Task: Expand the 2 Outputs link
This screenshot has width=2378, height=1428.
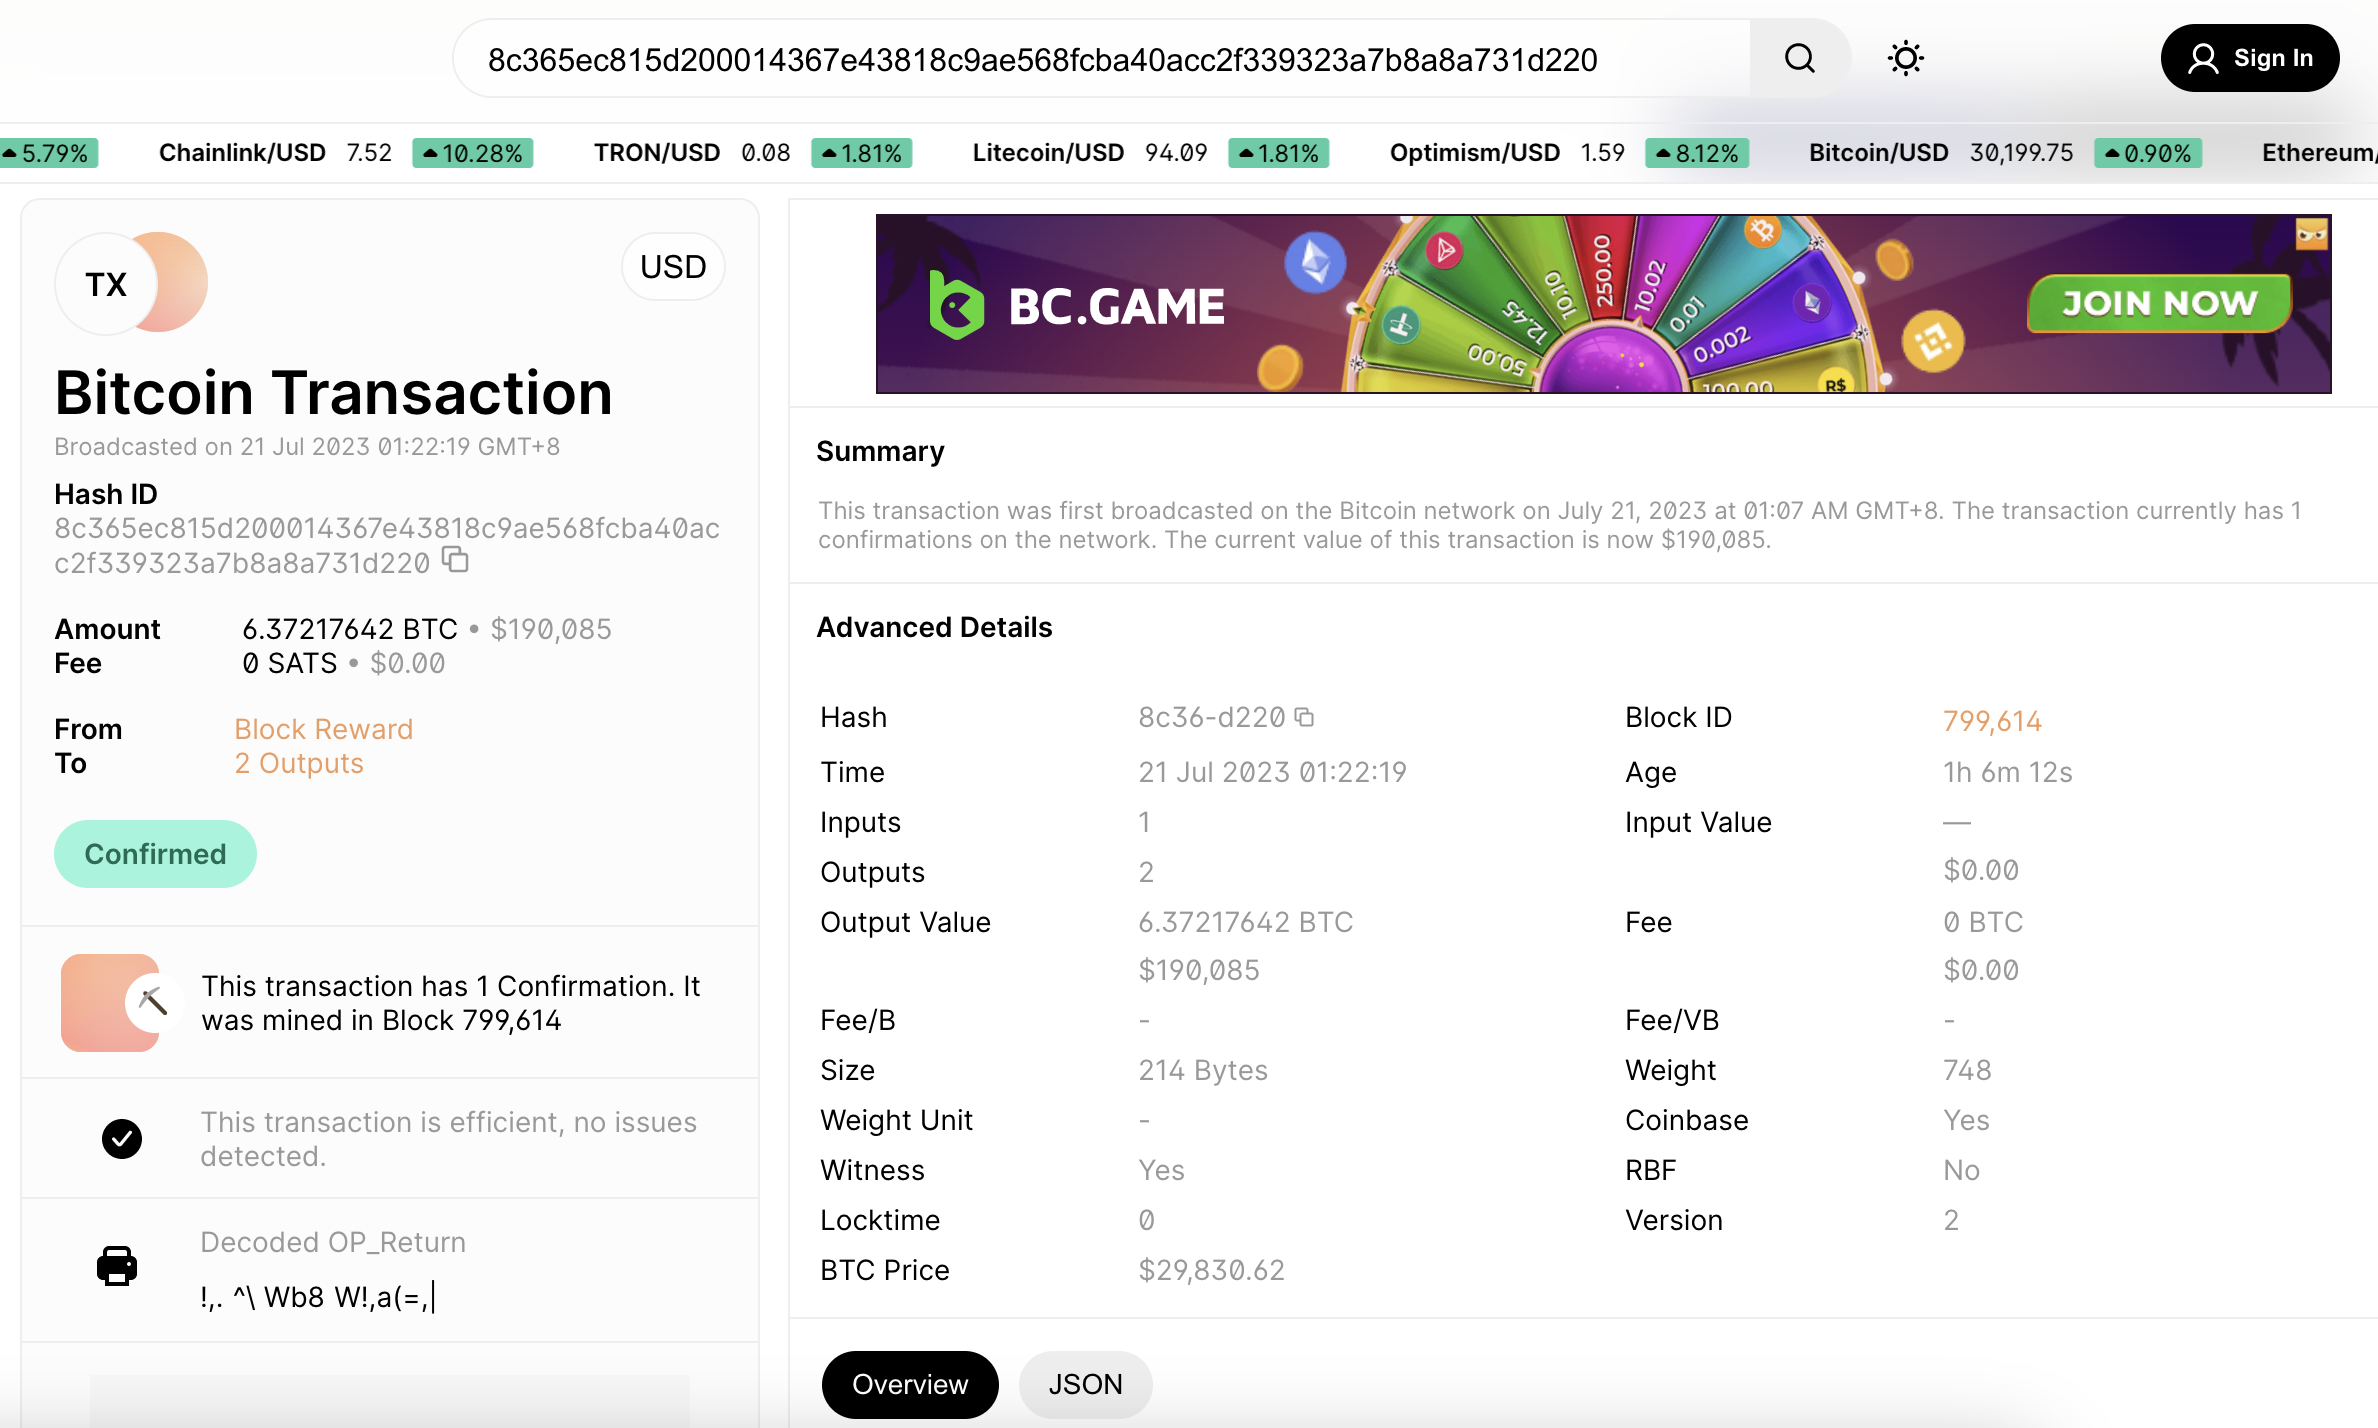Action: 298,763
